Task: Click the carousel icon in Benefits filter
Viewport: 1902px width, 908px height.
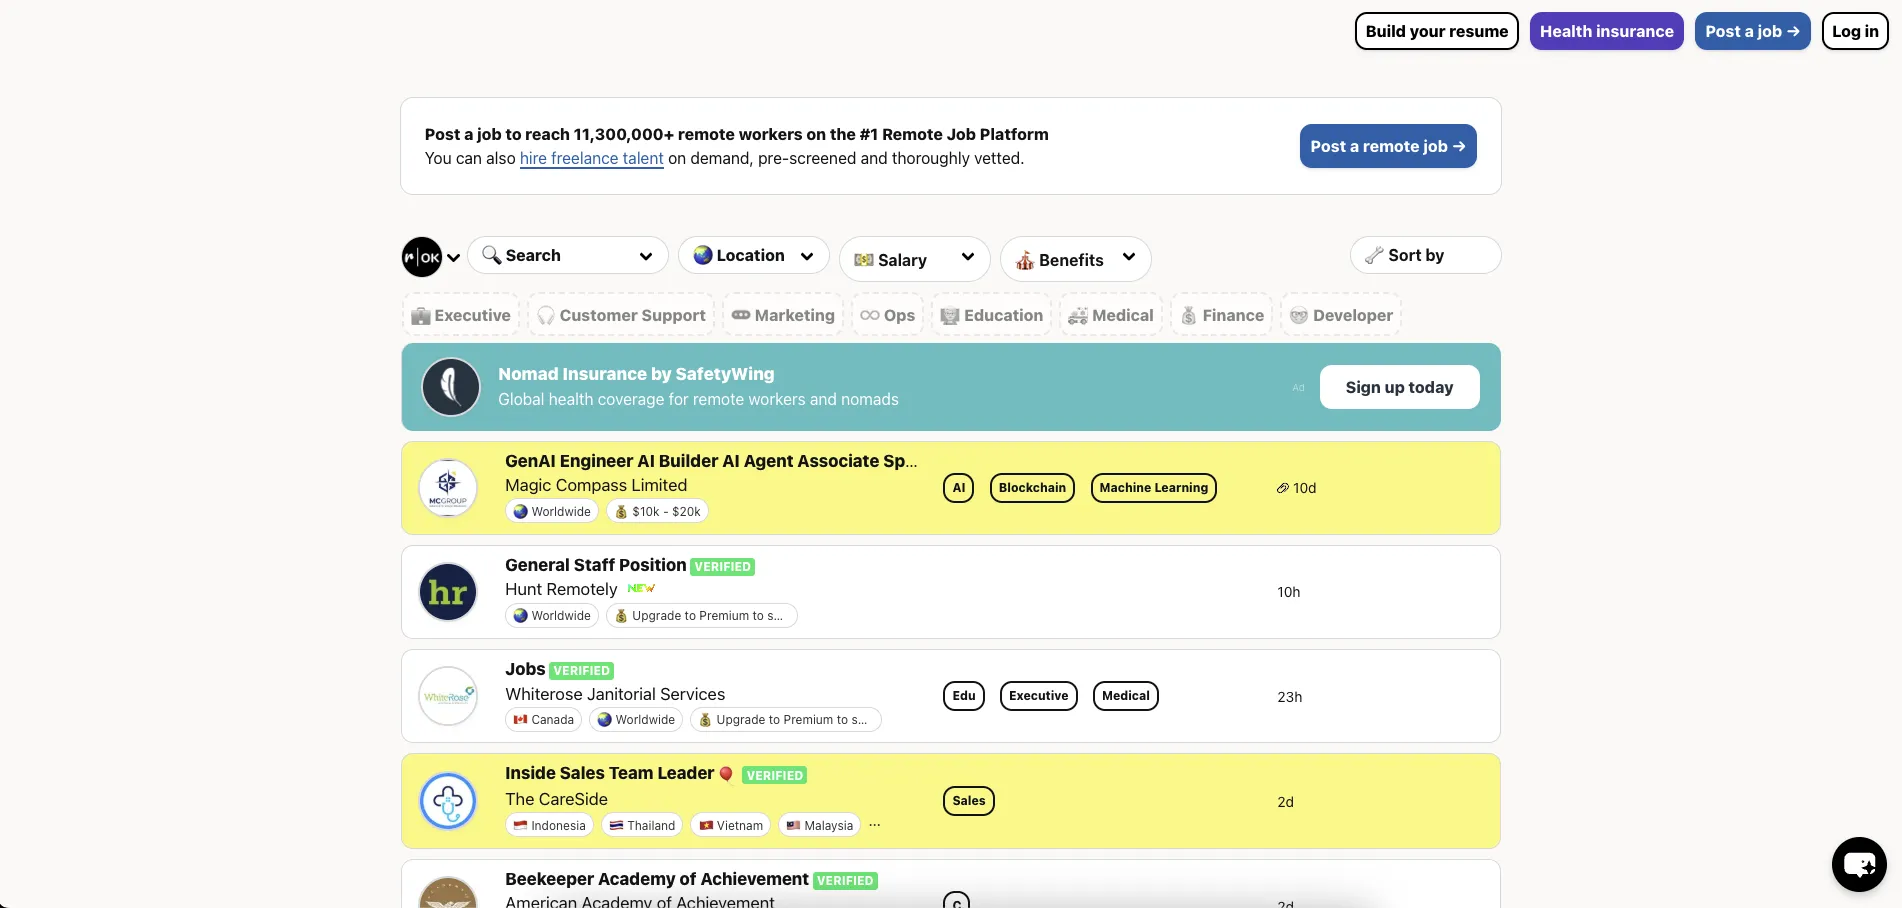Action: click(x=1025, y=260)
